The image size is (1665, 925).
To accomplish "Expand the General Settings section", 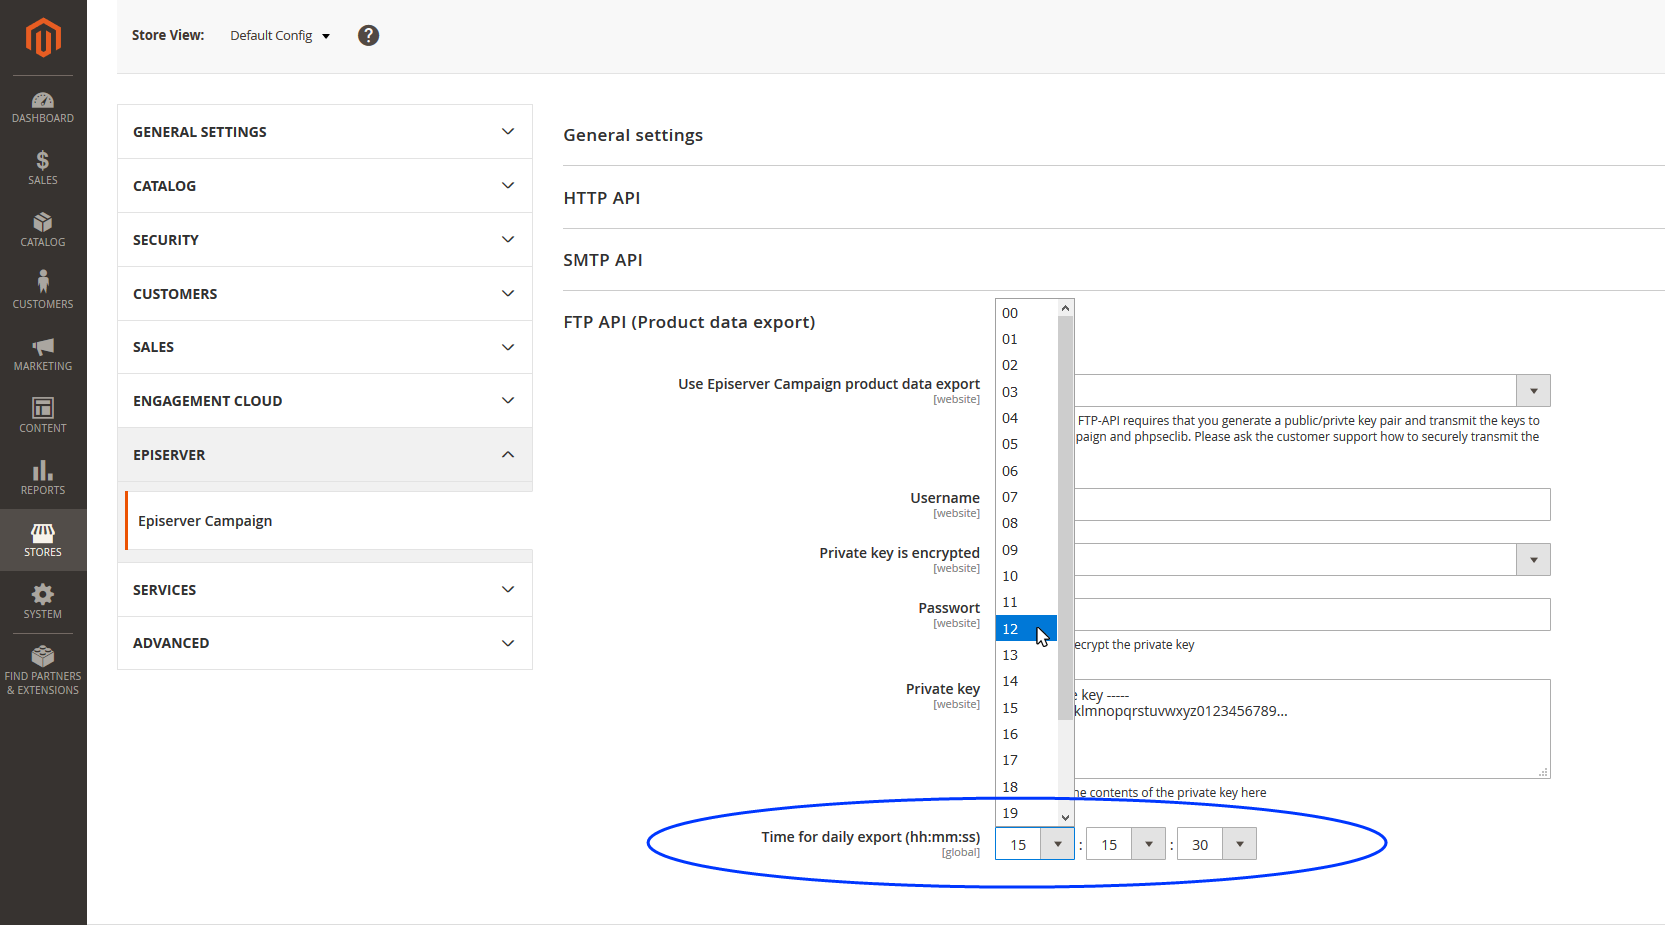I will click(x=324, y=132).
